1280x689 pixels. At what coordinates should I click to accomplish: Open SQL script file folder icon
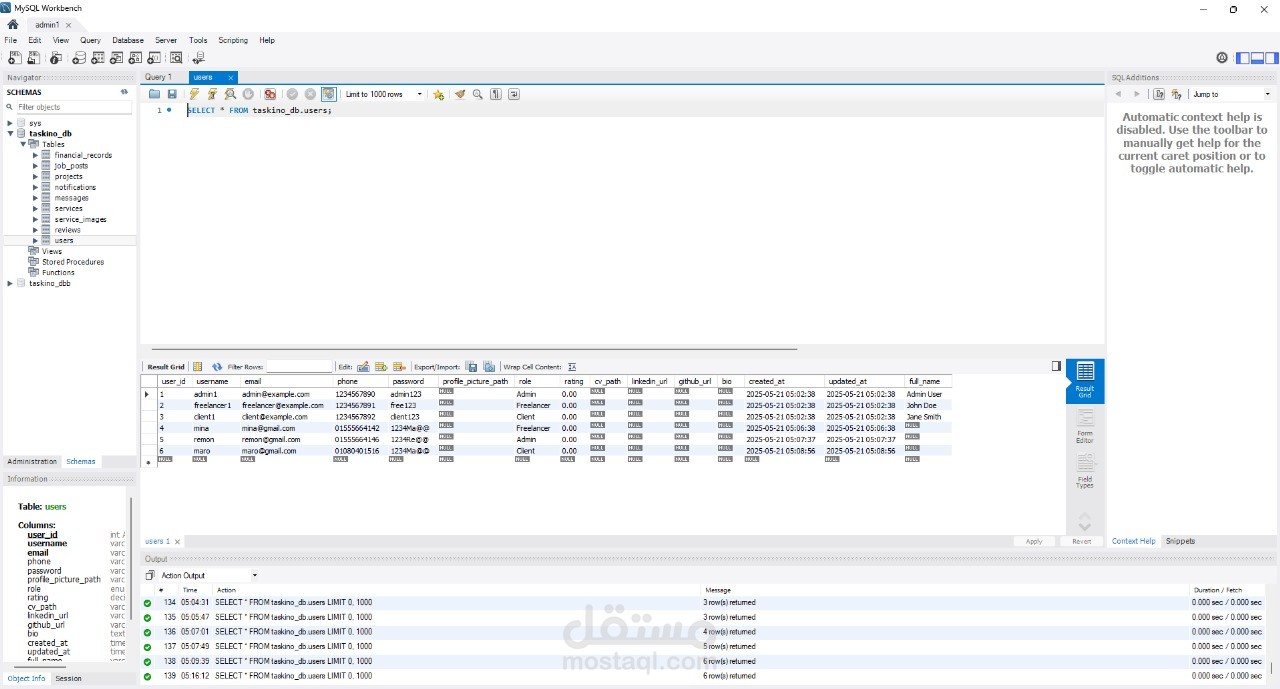click(x=154, y=94)
